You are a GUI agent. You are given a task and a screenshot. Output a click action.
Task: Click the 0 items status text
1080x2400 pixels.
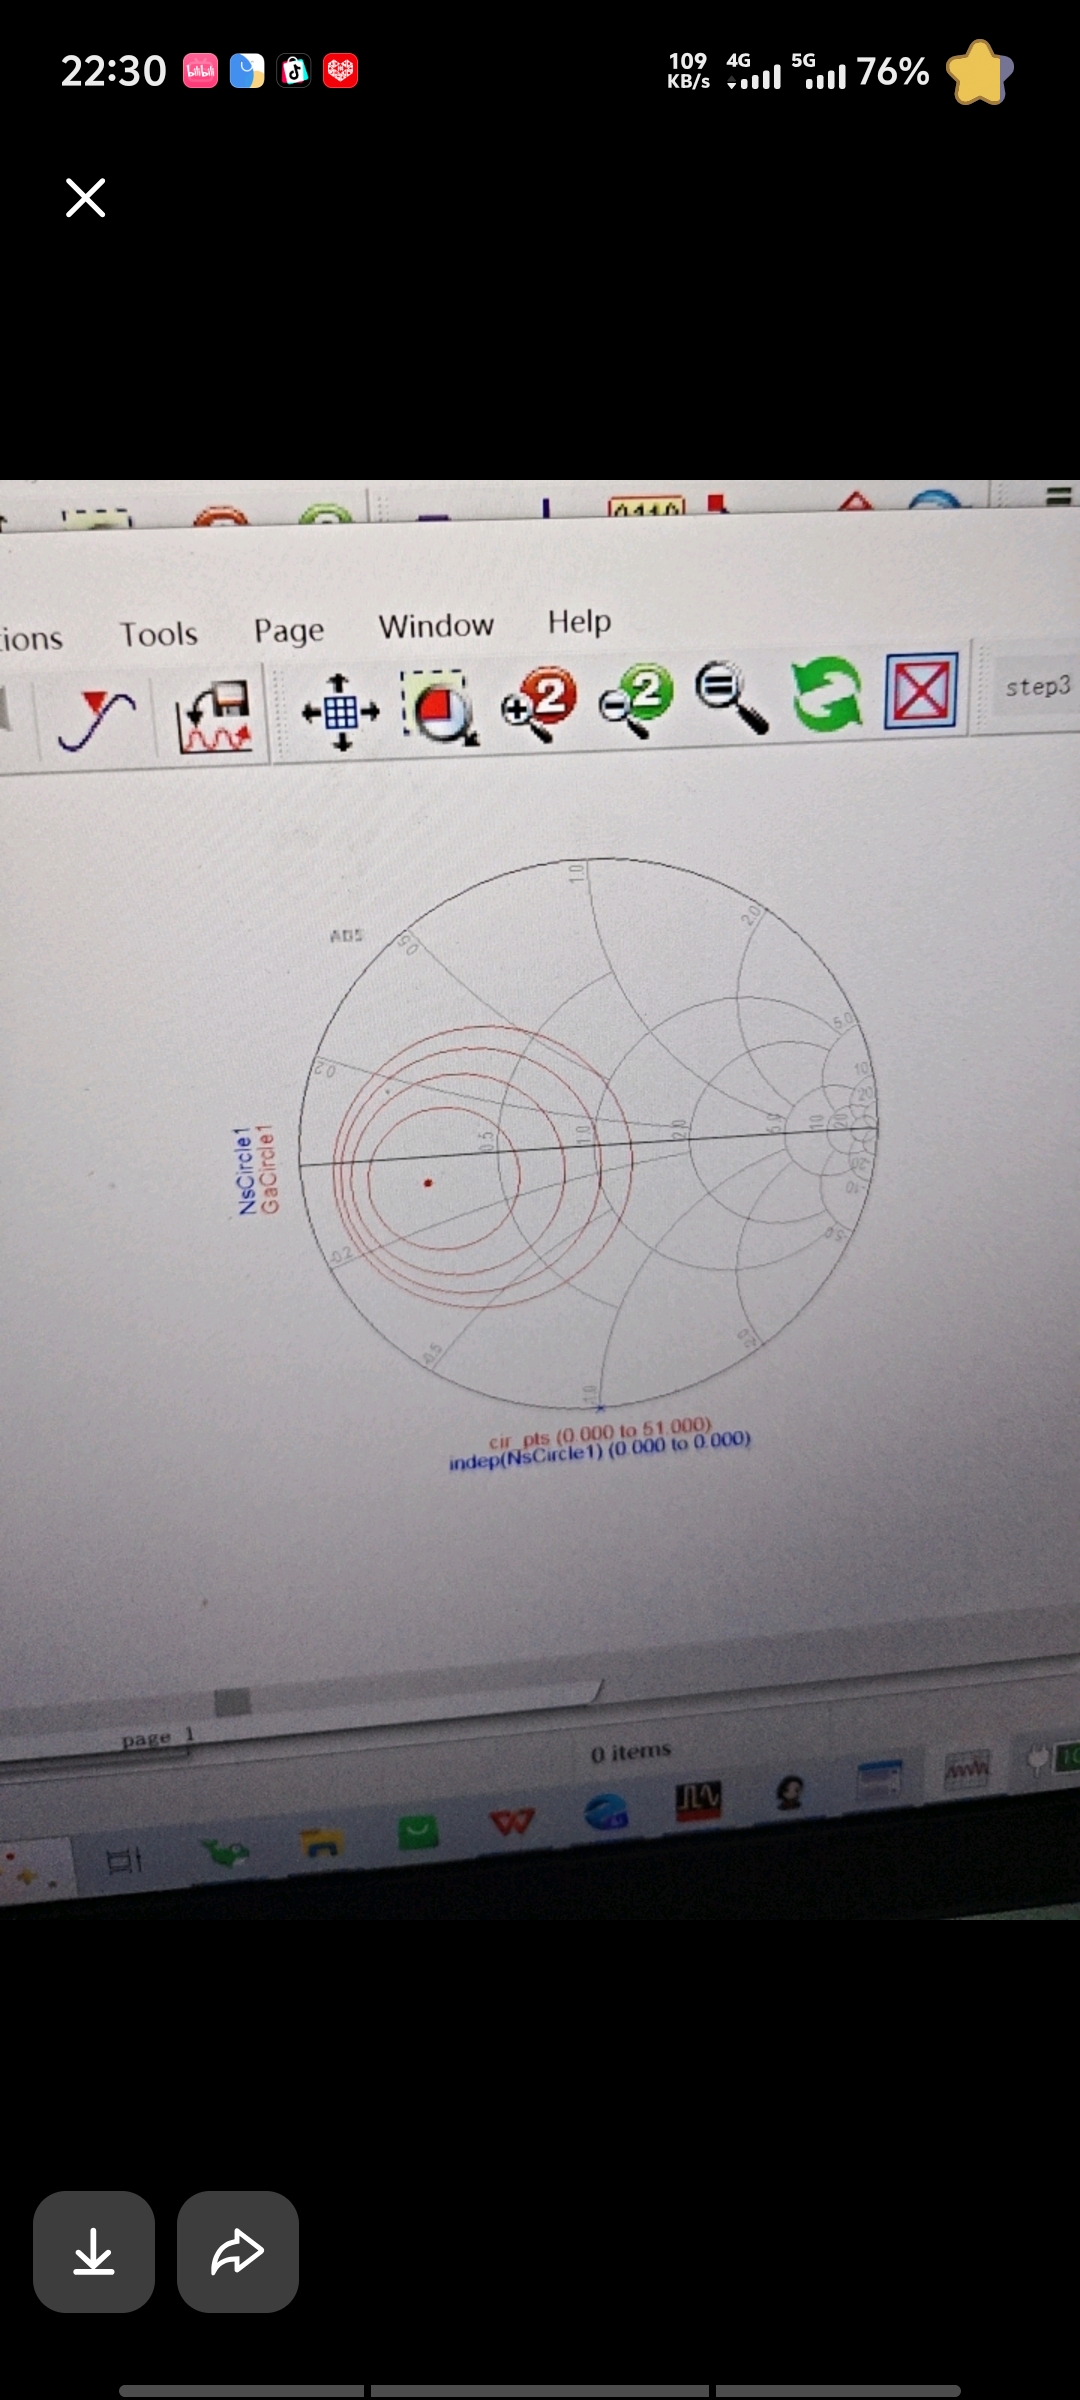tap(630, 1753)
